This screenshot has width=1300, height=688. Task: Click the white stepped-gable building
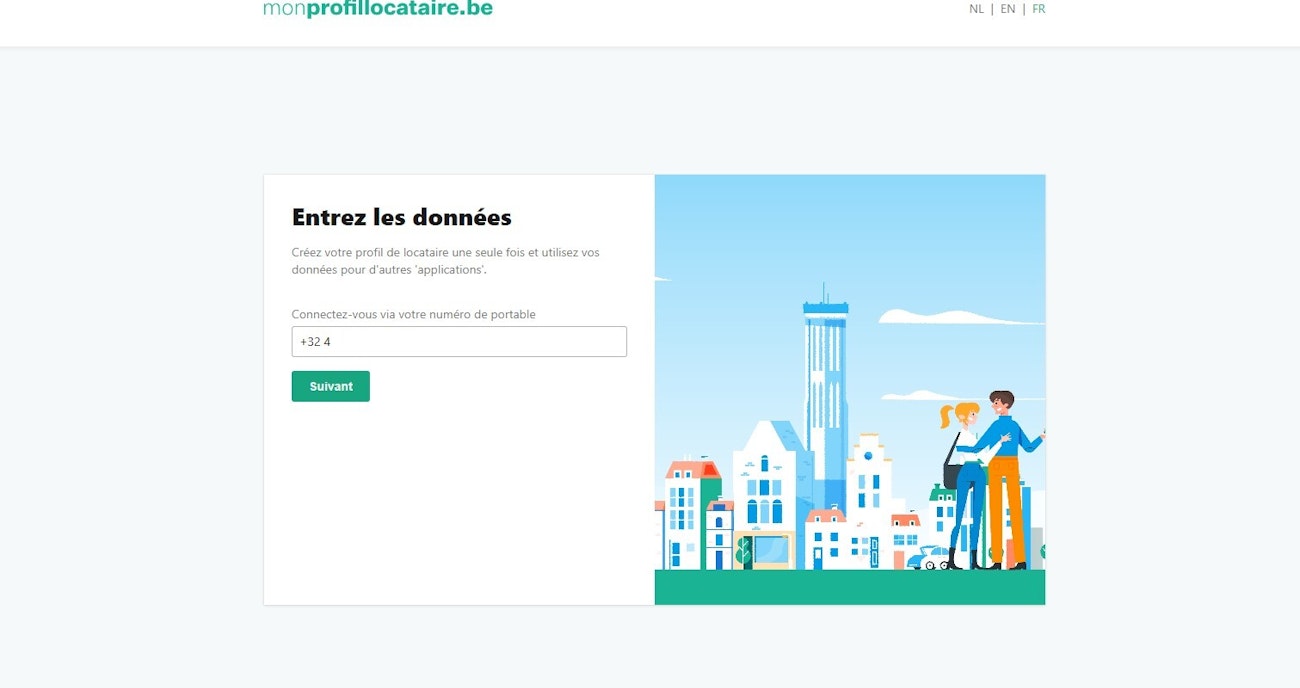tap(868, 480)
